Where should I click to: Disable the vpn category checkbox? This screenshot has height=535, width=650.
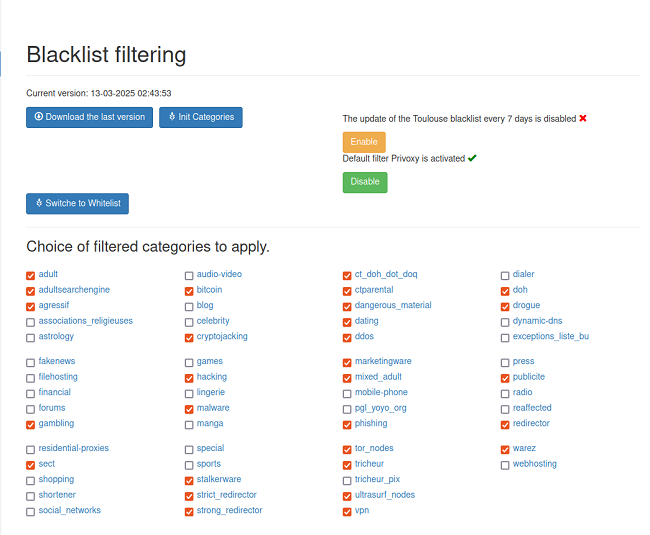pyautogui.click(x=347, y=511)
